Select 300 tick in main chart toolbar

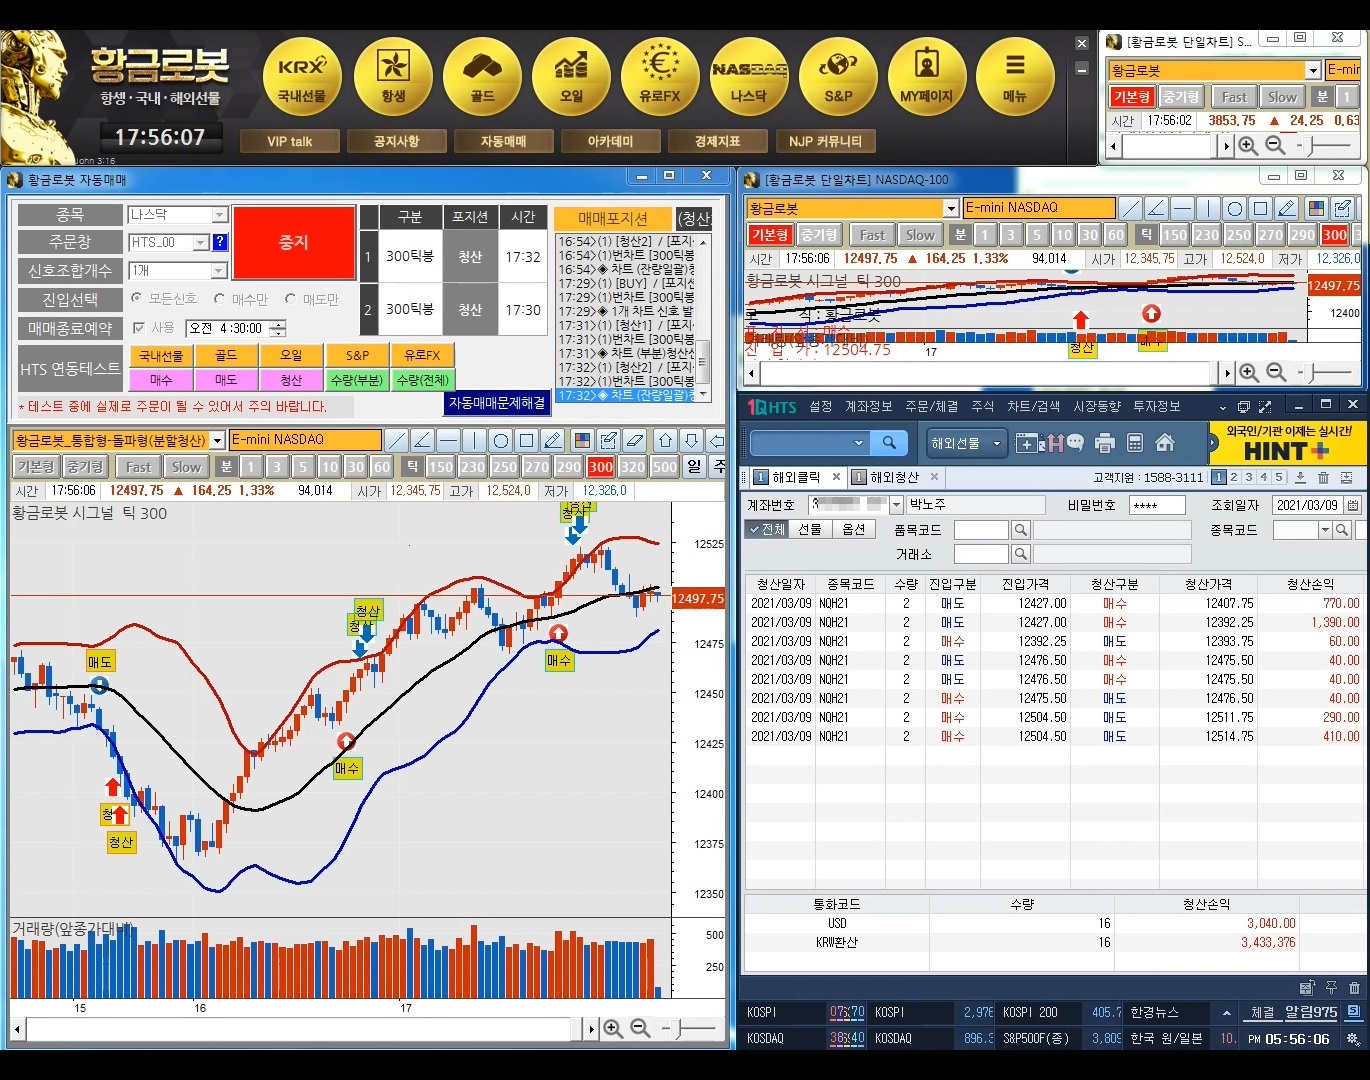pos(600,467)
